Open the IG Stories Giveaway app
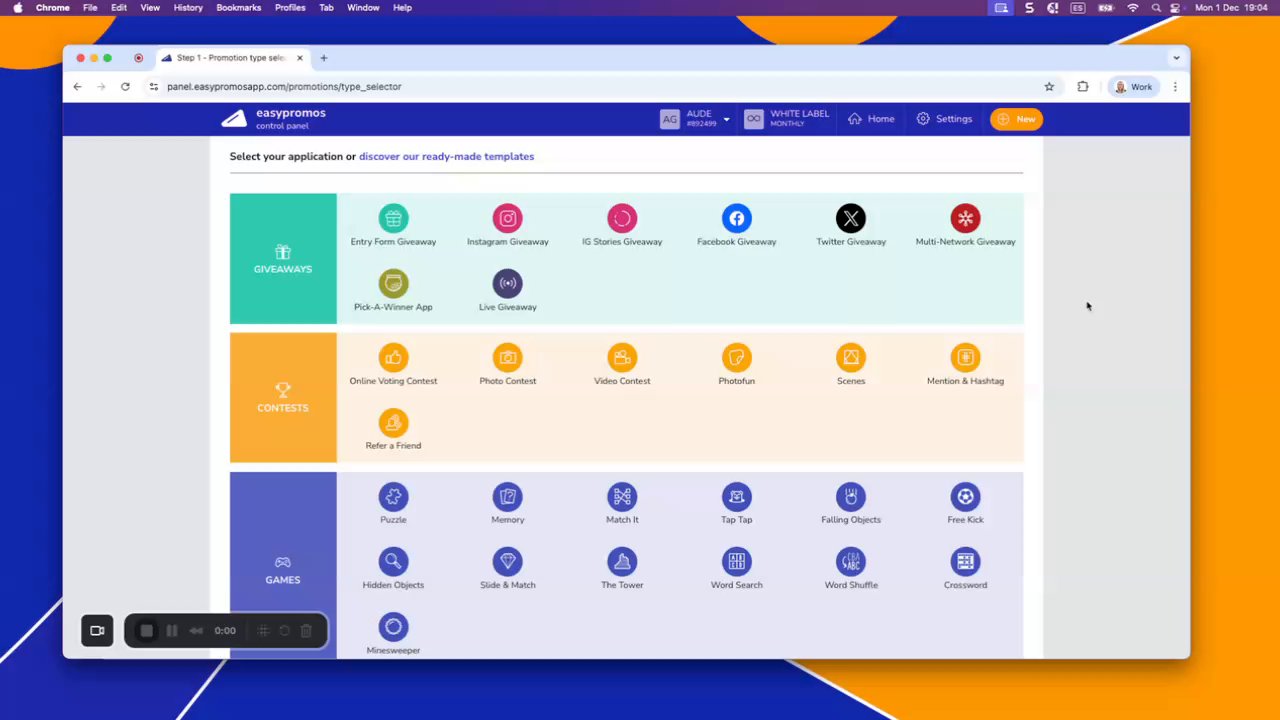1280x720 pixels. tap(622, 218)
